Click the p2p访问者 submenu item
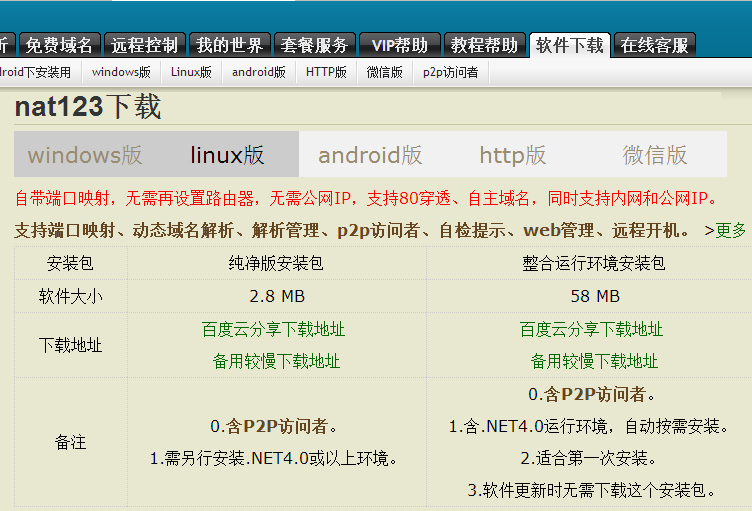 coord(451,72)
